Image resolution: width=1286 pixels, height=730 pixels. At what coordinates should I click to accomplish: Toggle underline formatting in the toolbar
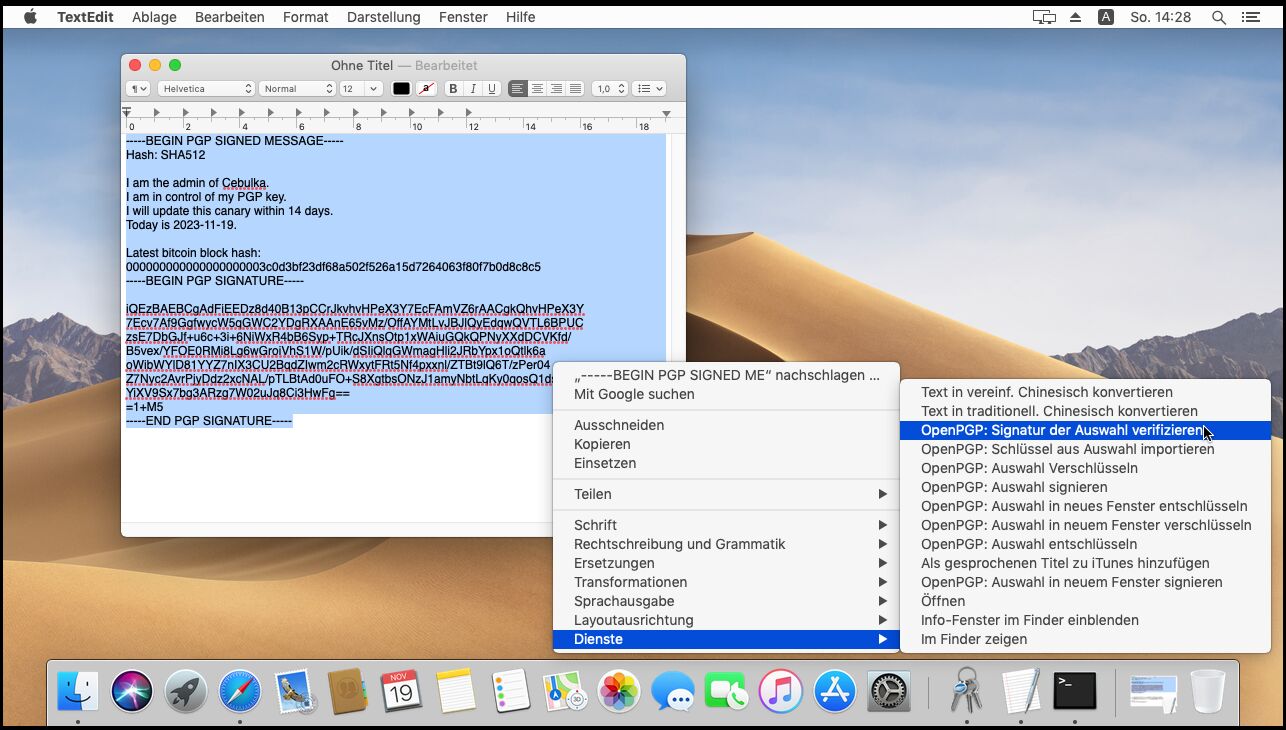tap(491, 89)
